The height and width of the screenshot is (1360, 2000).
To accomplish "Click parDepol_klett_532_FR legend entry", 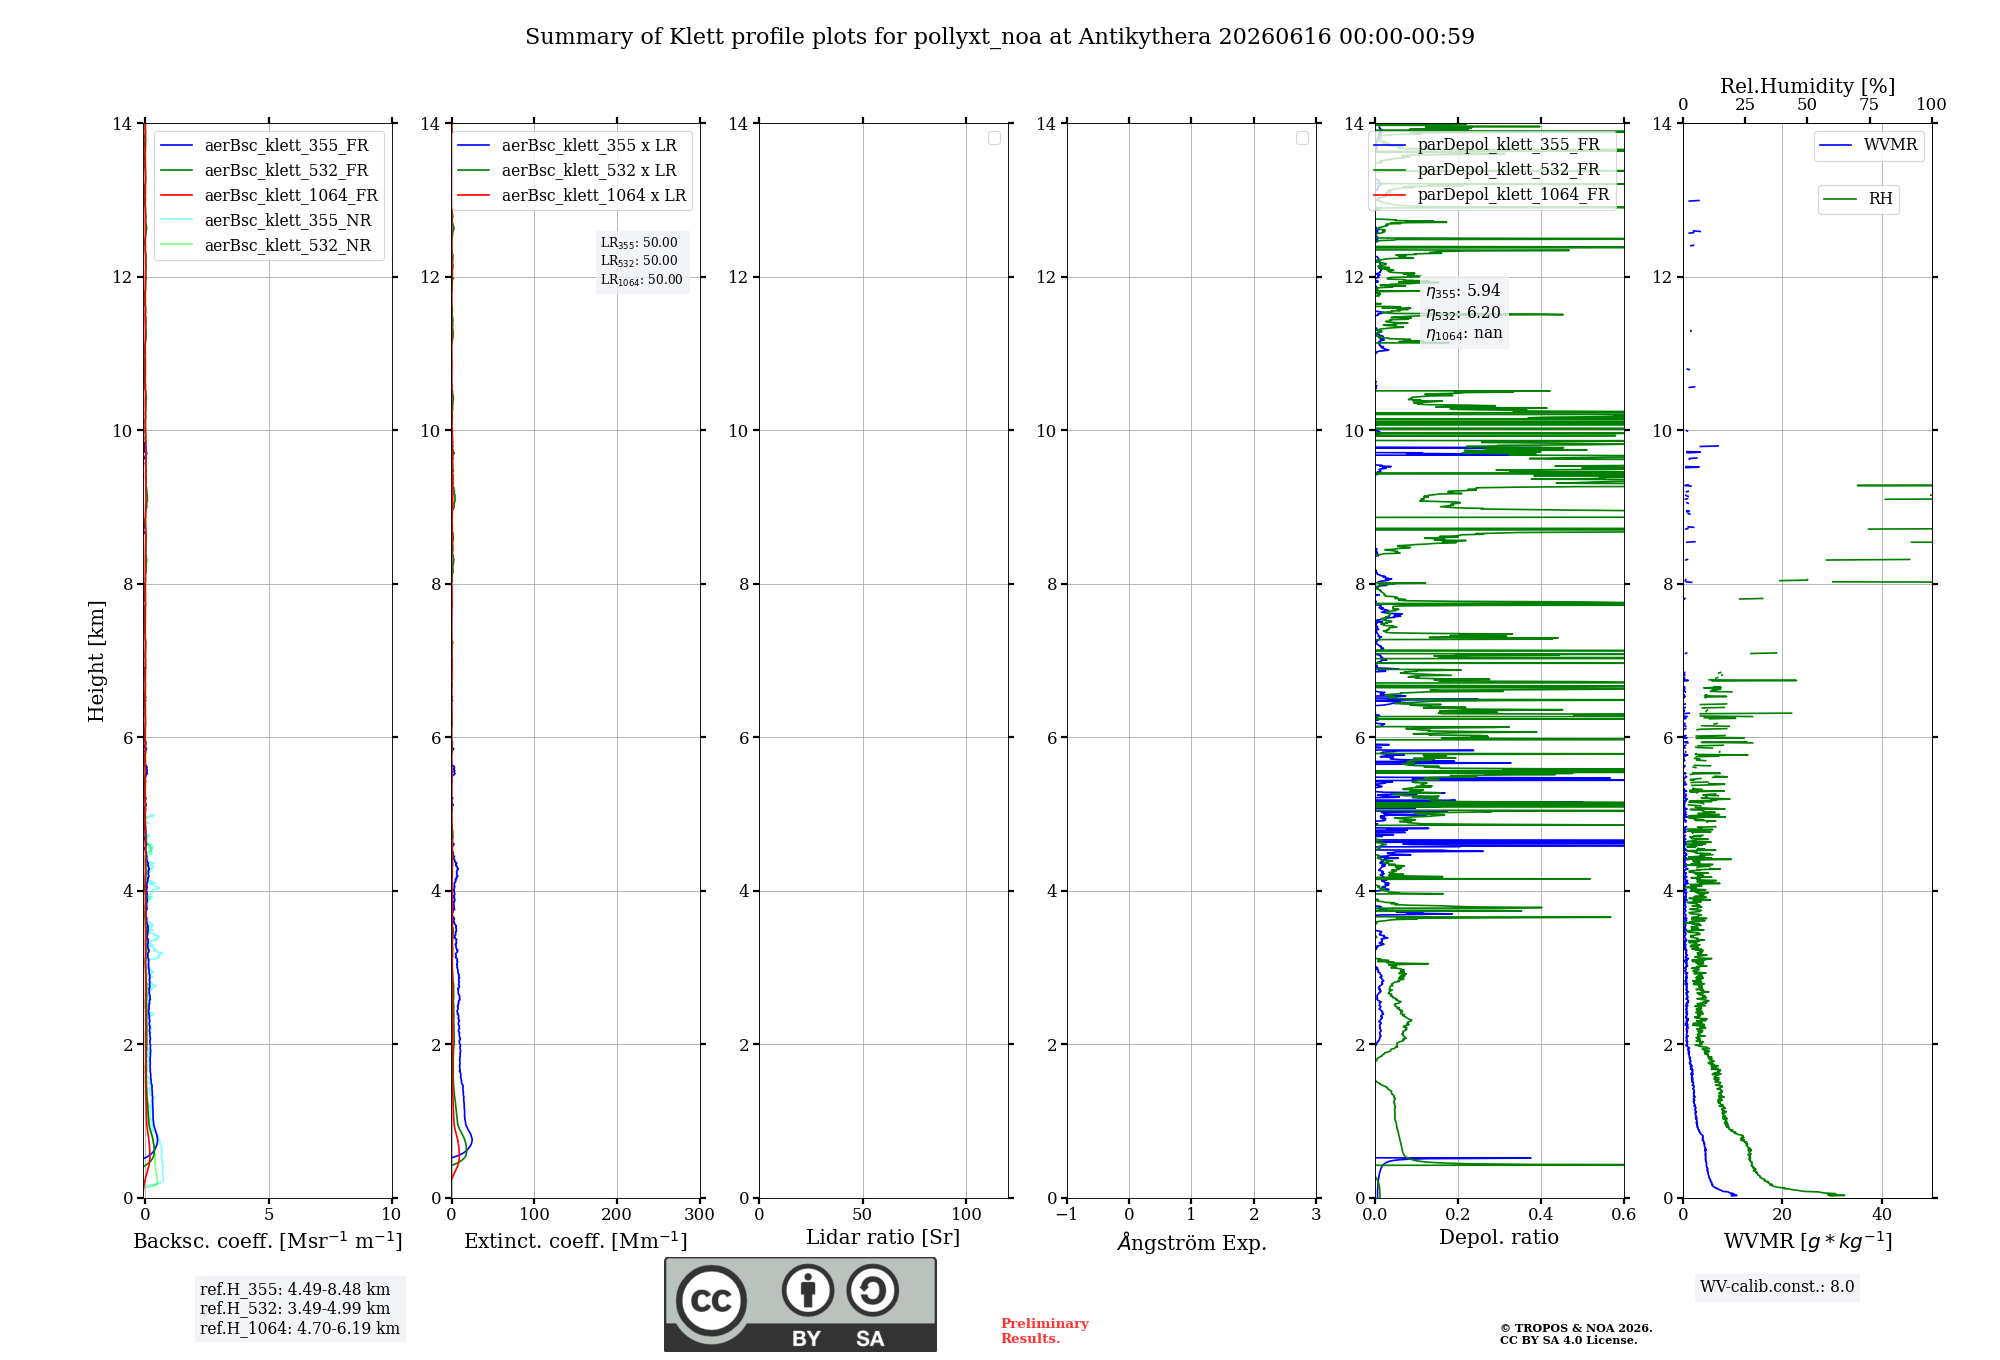I will (x=1488, y=170).
